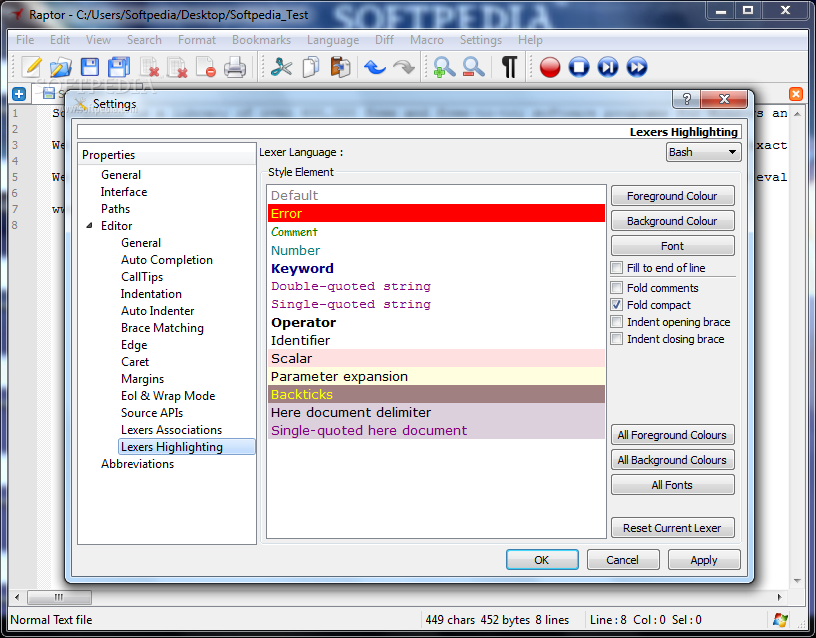Image resolution: width=816 pixels, height=638 pixels.
Task: Click the All Background Colours button
Action: [x=672, y=460]
